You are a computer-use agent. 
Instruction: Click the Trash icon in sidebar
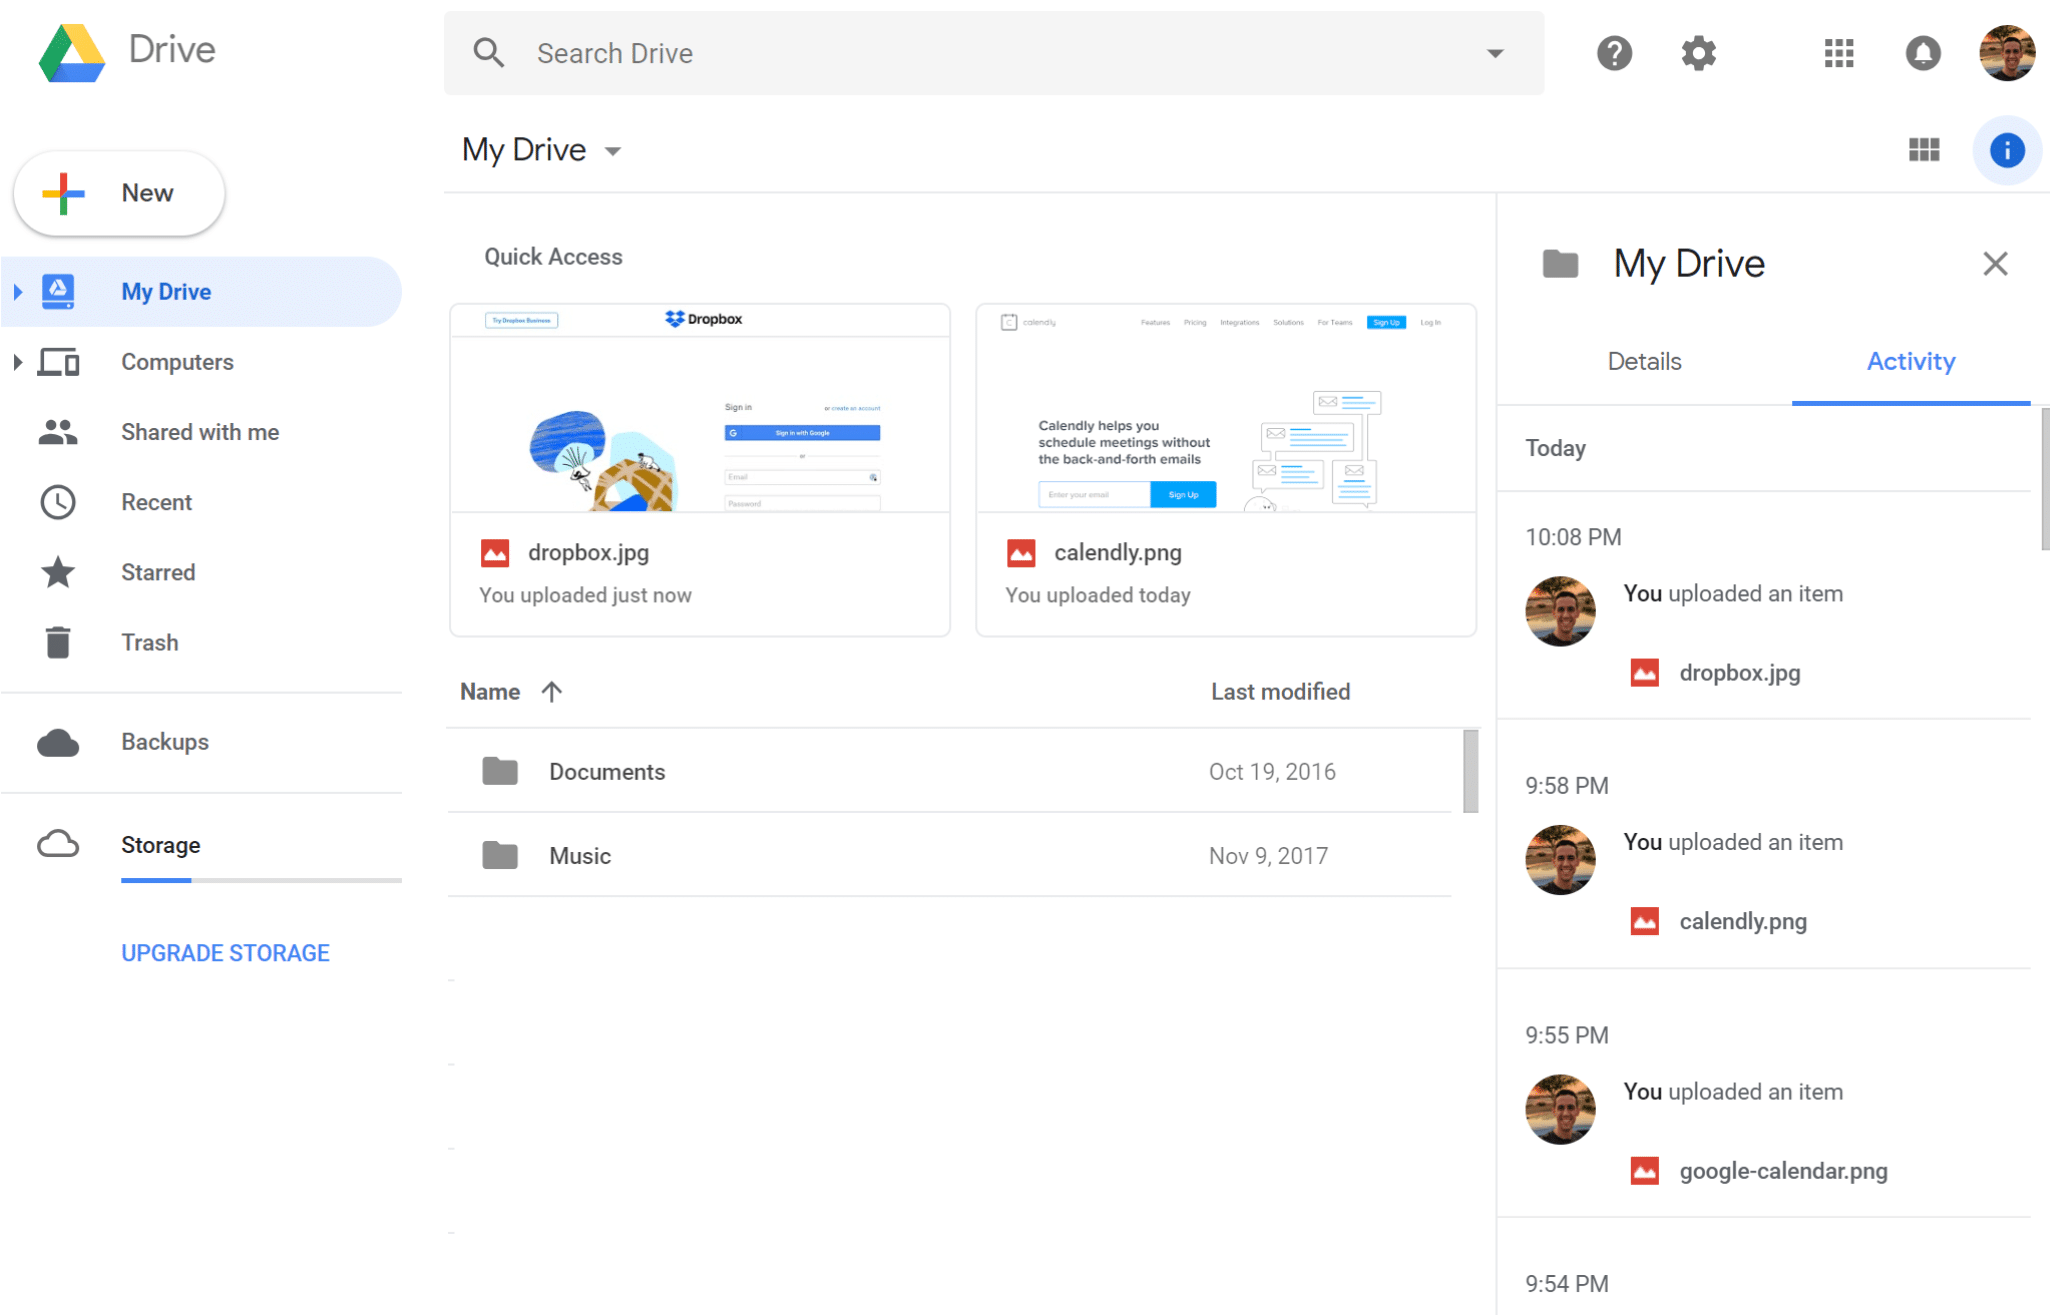pos(60,643)
